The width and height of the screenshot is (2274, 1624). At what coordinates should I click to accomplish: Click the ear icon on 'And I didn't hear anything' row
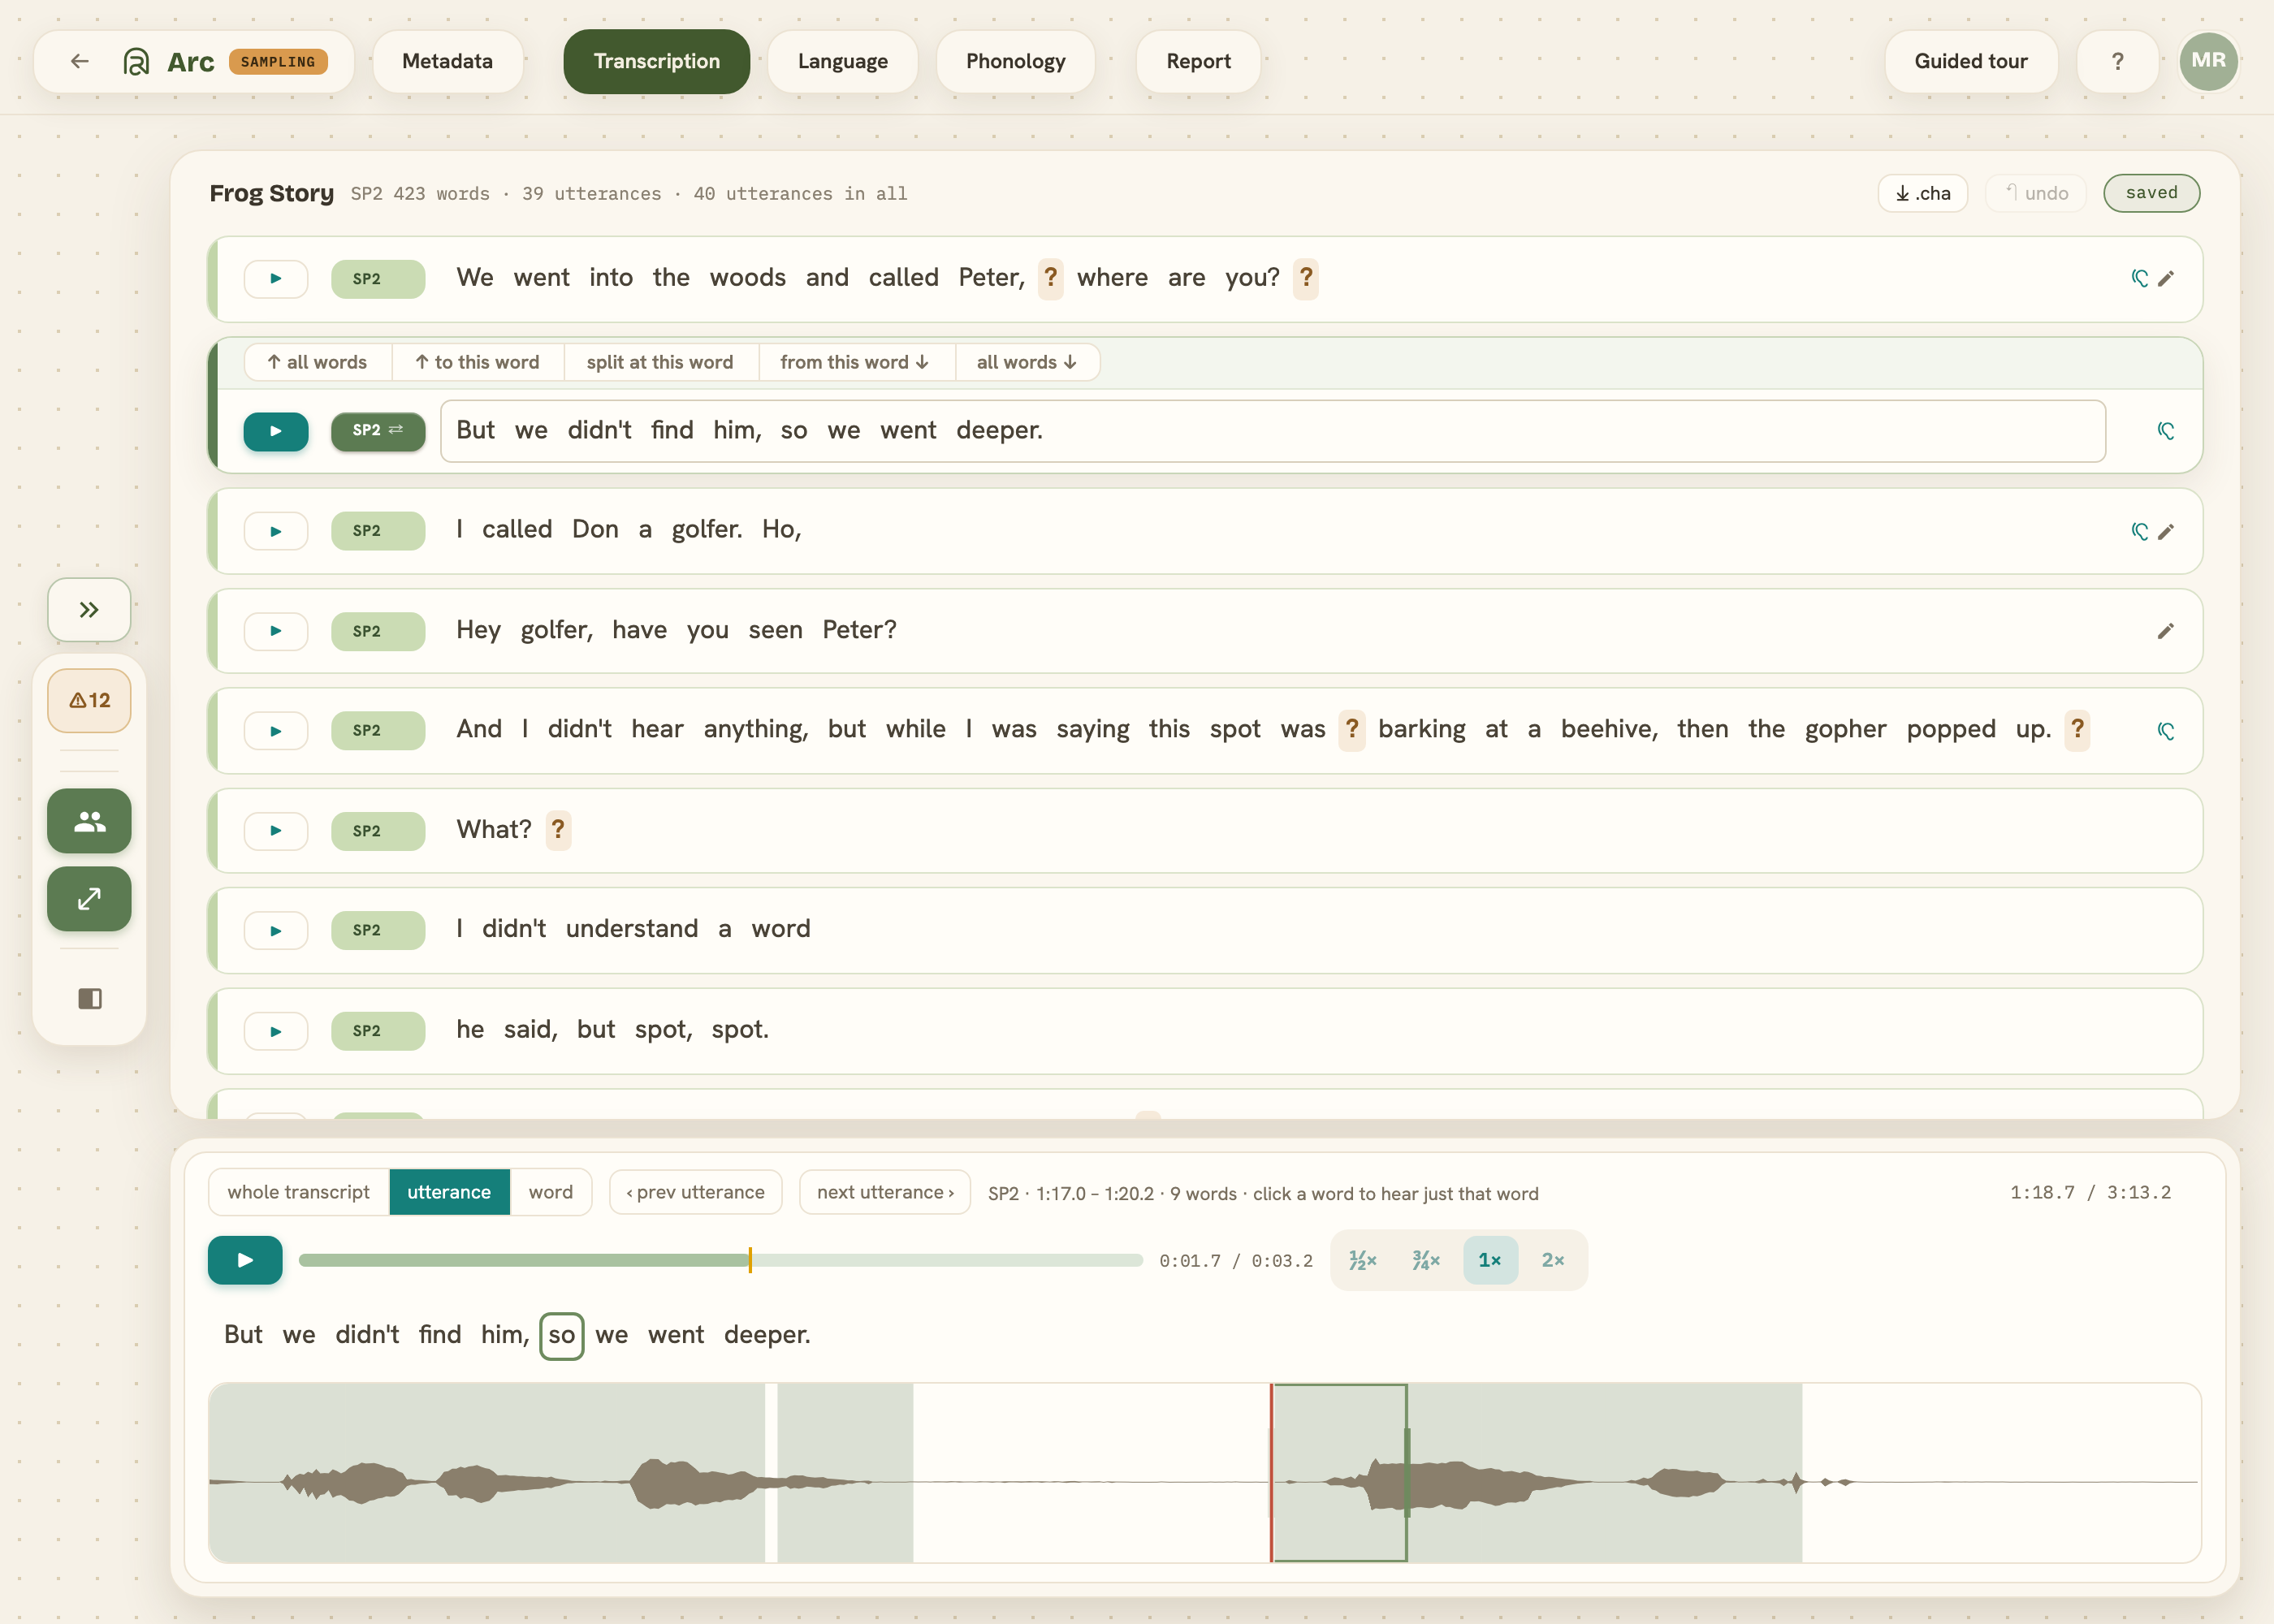(x=2165, y=731)
